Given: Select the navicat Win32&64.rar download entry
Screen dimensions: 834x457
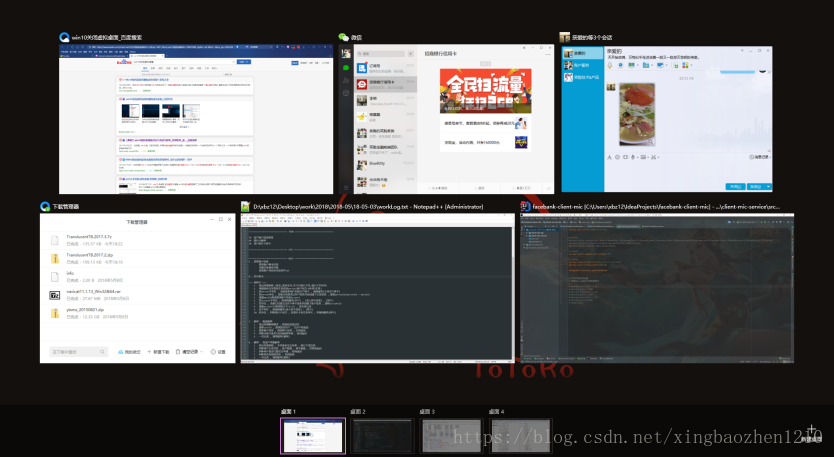Looking at the screenshot, I should pyautogui.click(x=138, y=295).
